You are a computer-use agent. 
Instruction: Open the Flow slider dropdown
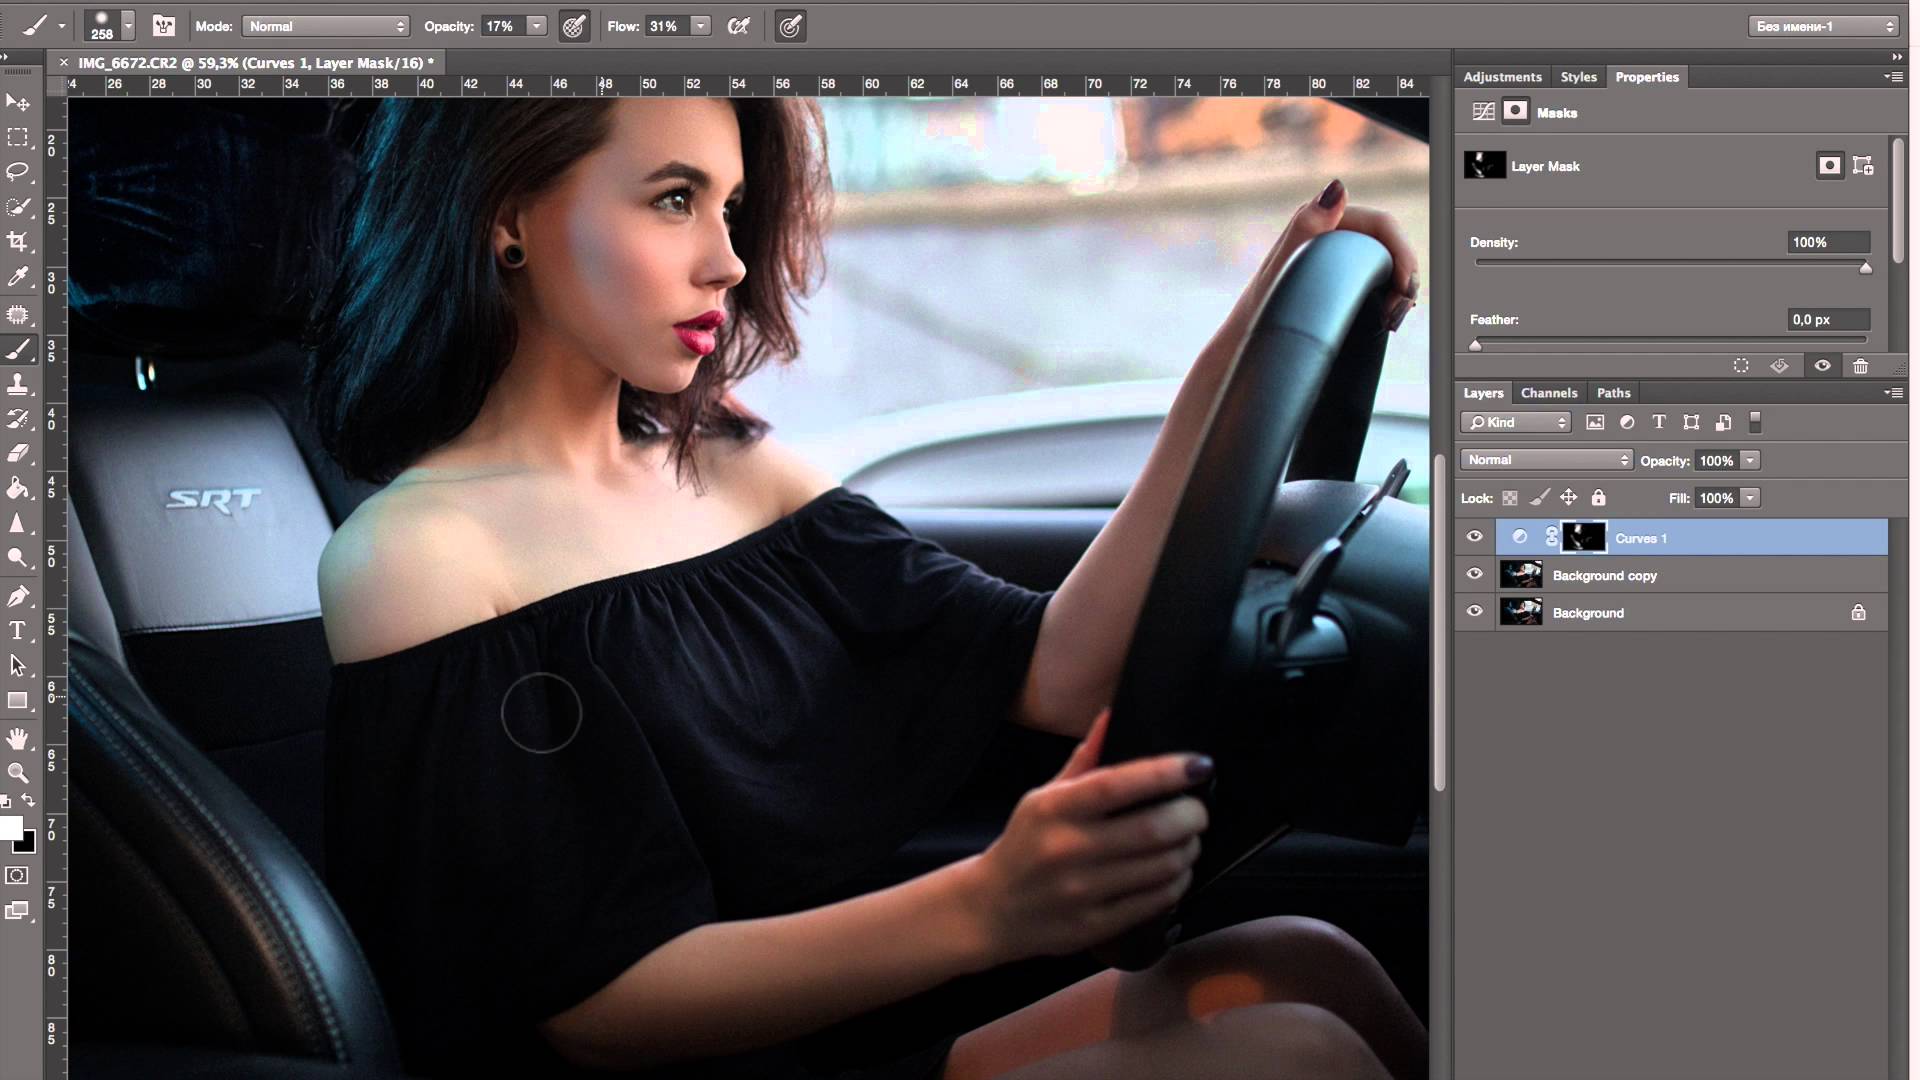[701, 26]
